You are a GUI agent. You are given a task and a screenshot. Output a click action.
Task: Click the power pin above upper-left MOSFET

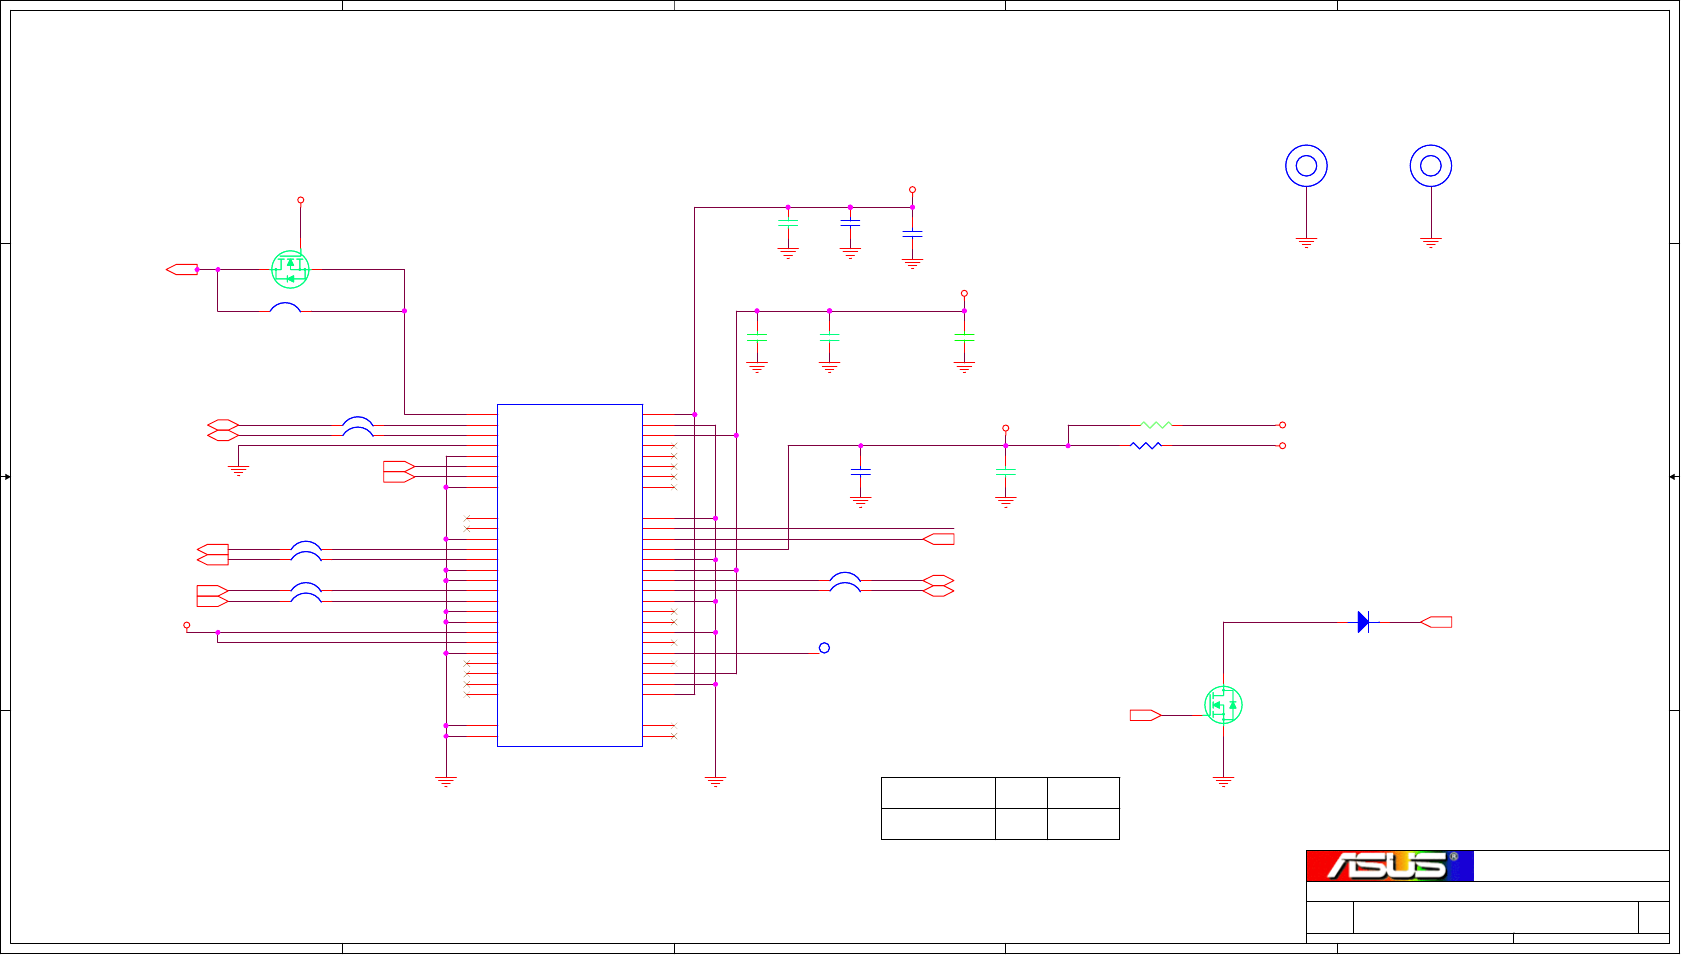(x=300, y=200)
